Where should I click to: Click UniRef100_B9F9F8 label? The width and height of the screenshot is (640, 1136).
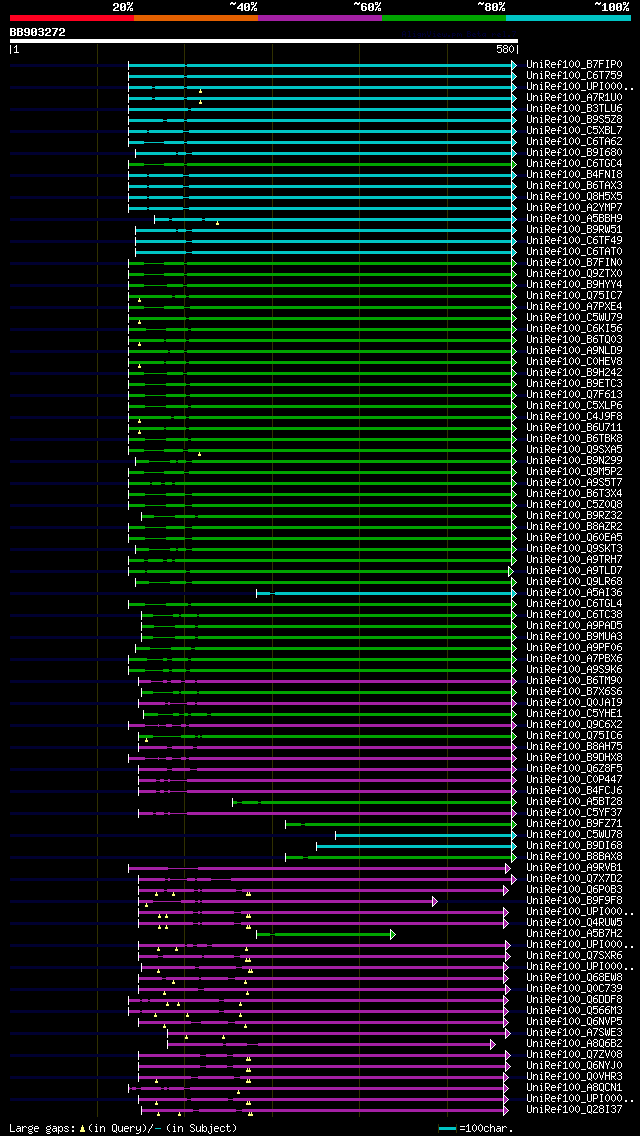pos(574,901)
